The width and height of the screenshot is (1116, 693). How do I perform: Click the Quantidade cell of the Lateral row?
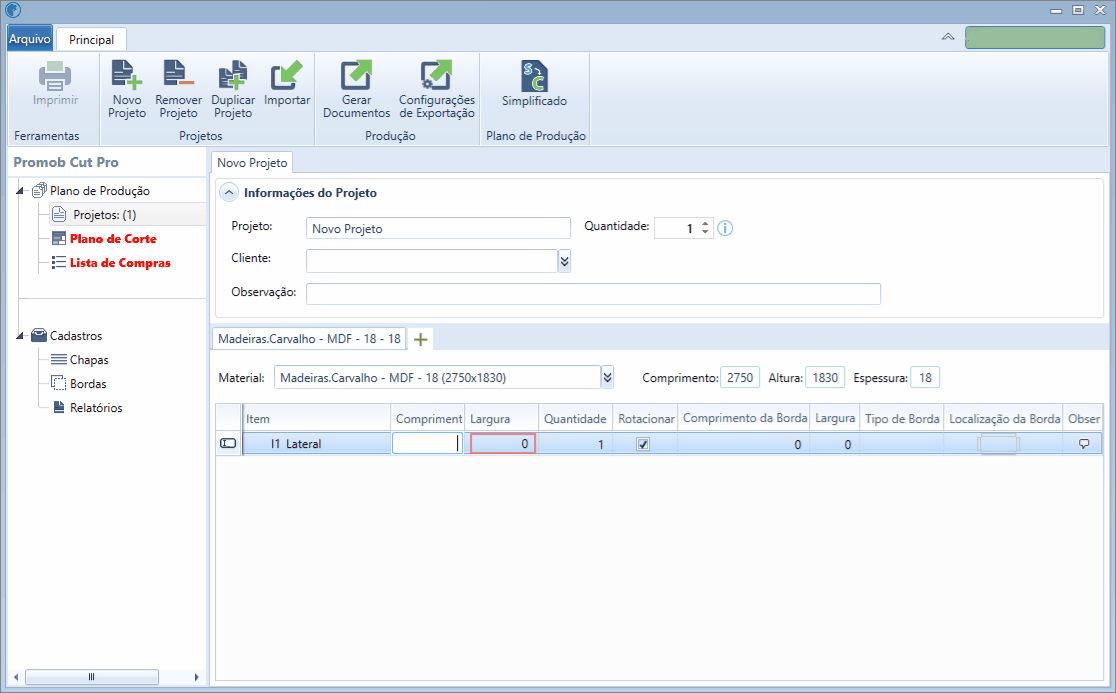coord(575,444)
